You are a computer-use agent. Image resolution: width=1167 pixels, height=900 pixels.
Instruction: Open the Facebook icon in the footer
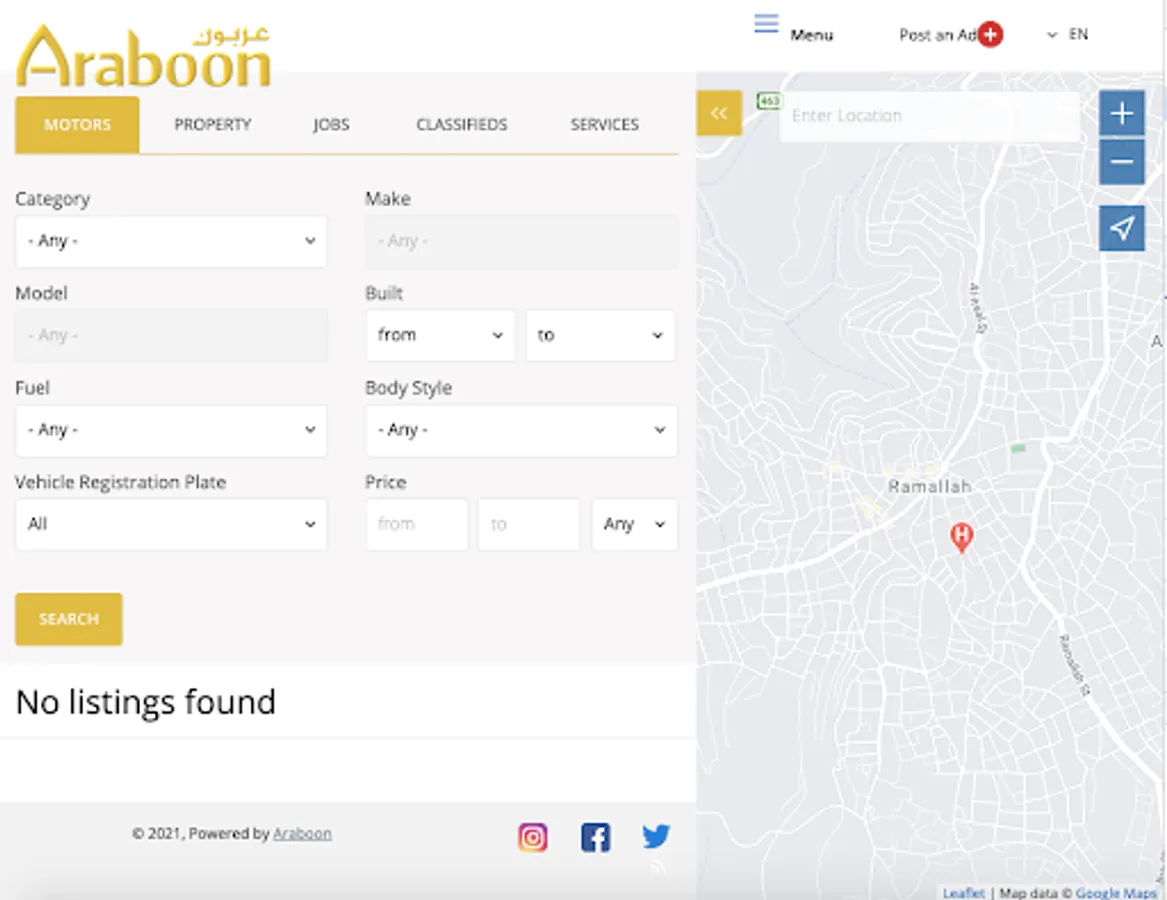pos(595,837)
